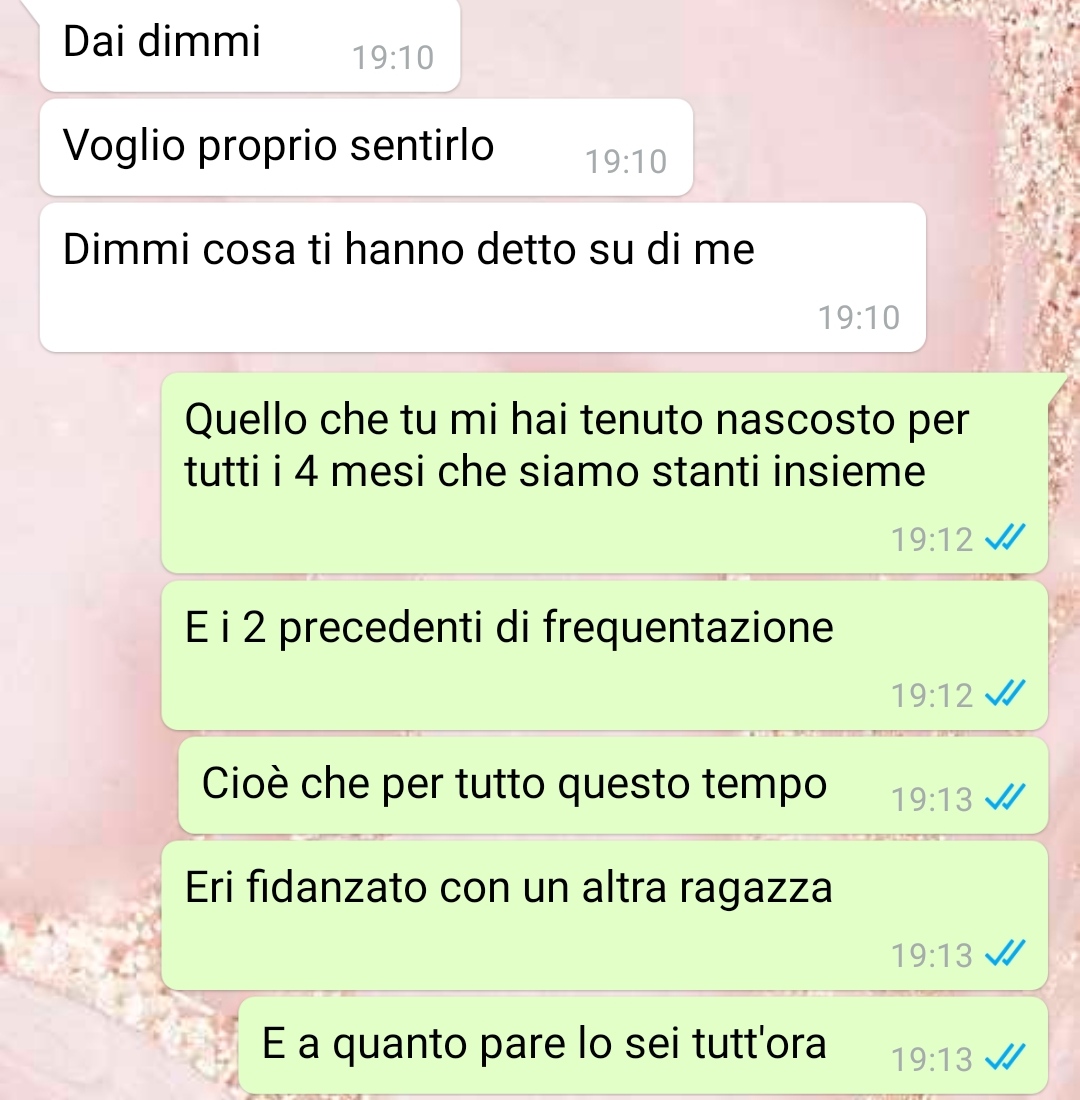Screen dimensions: 1080x1100
Task: Tap the 'Dai dimmi' message bubble
Action: (250, 45)
